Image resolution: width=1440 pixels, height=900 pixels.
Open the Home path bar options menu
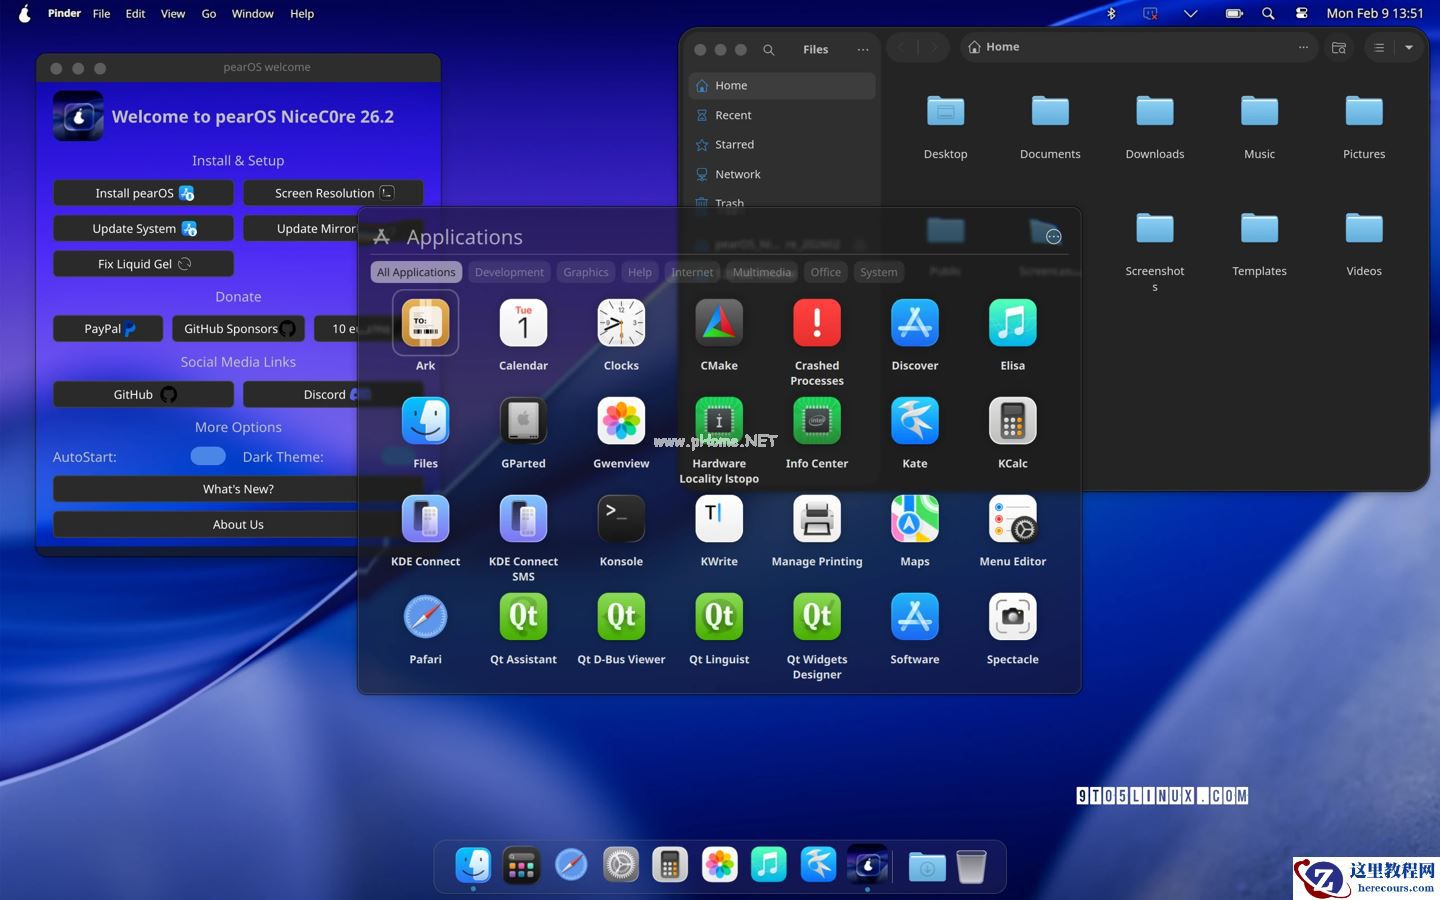click(1302, 47)
